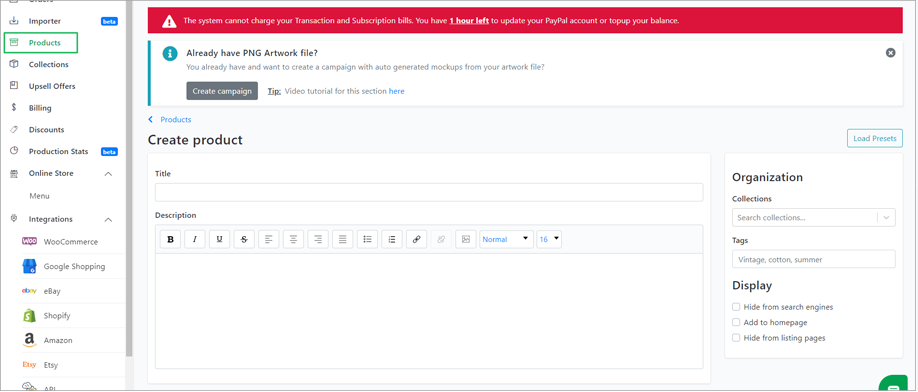Click the Bold formatting icon
Image resolution: width=918 pixels, height=392 pixels.
(170, 239)
